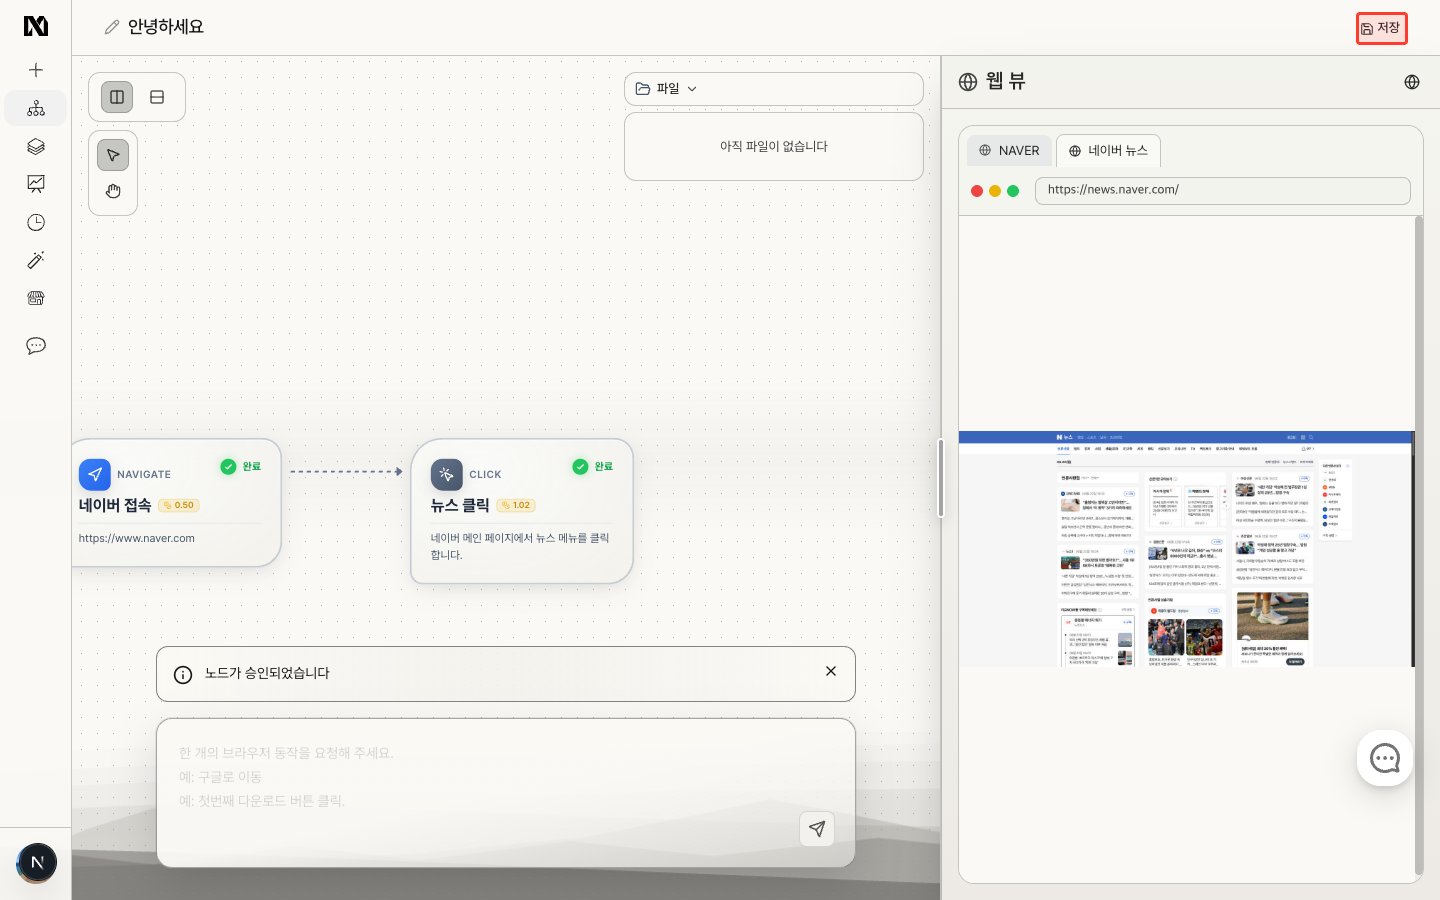Click the plus icon in the sidebar
Viewport: 1440px width, 900px height.
point(36,70)
